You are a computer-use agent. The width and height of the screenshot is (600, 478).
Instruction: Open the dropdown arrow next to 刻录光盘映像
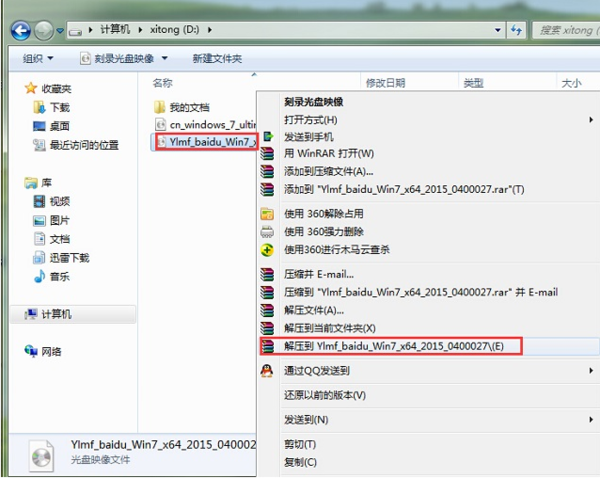pos(165,59)
